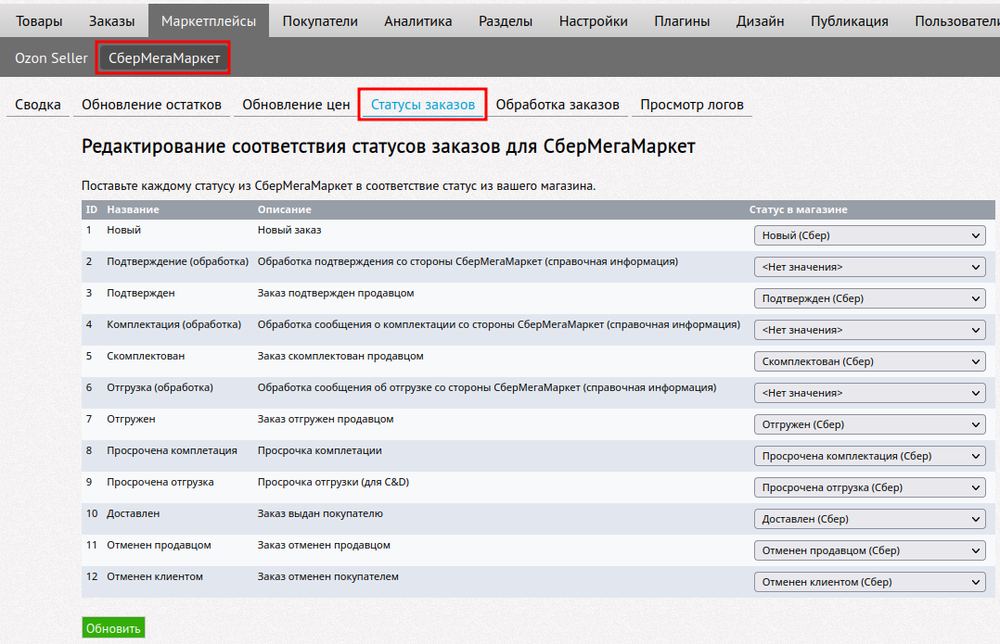Click the Статус в магазине column header
Screen dimensions: 1000x644
click(798, 210)
